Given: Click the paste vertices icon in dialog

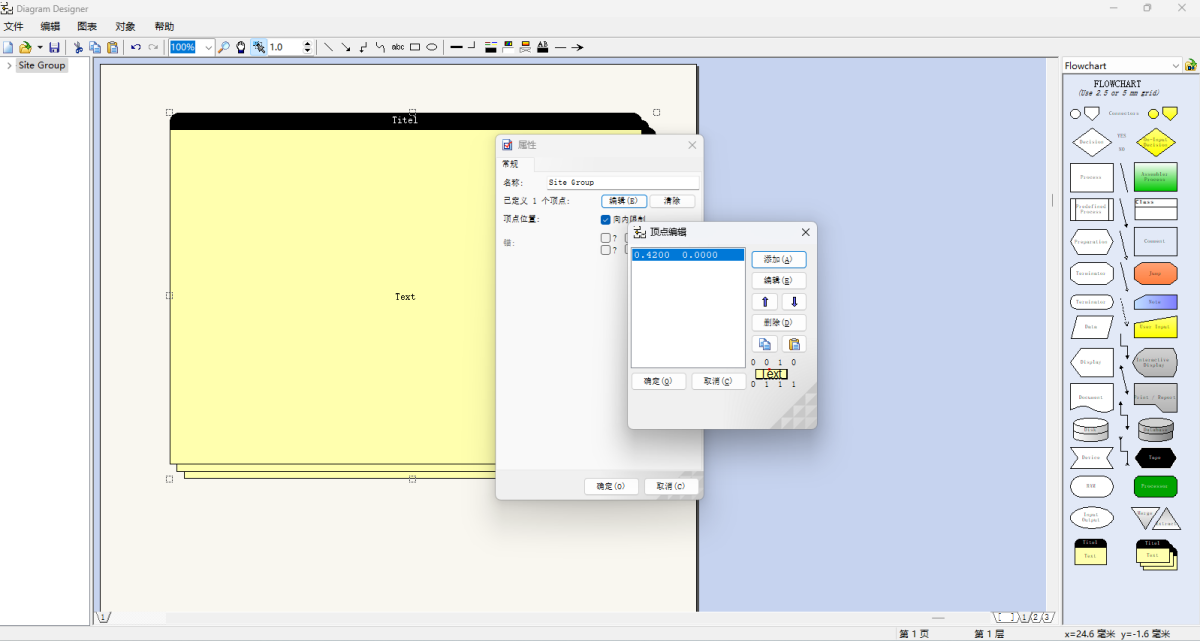Looking at the screenshot, I should pyautogui.click(x=793, y=344).
